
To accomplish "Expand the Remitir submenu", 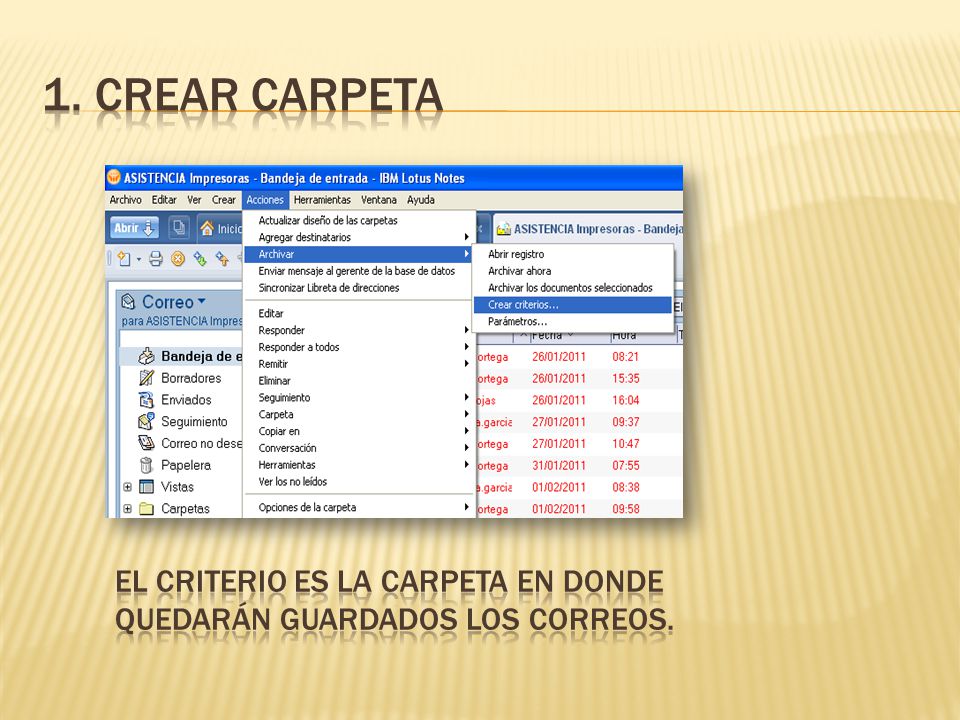I will coord(467,364).
